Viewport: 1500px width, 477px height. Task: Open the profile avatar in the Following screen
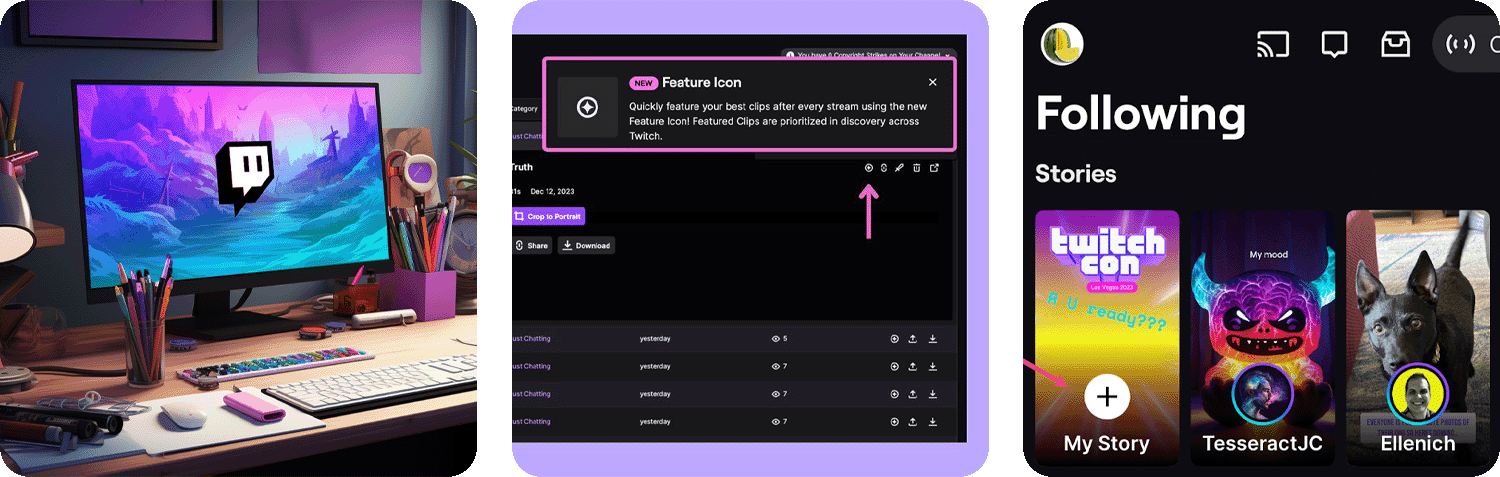[x=1062, y=44]
